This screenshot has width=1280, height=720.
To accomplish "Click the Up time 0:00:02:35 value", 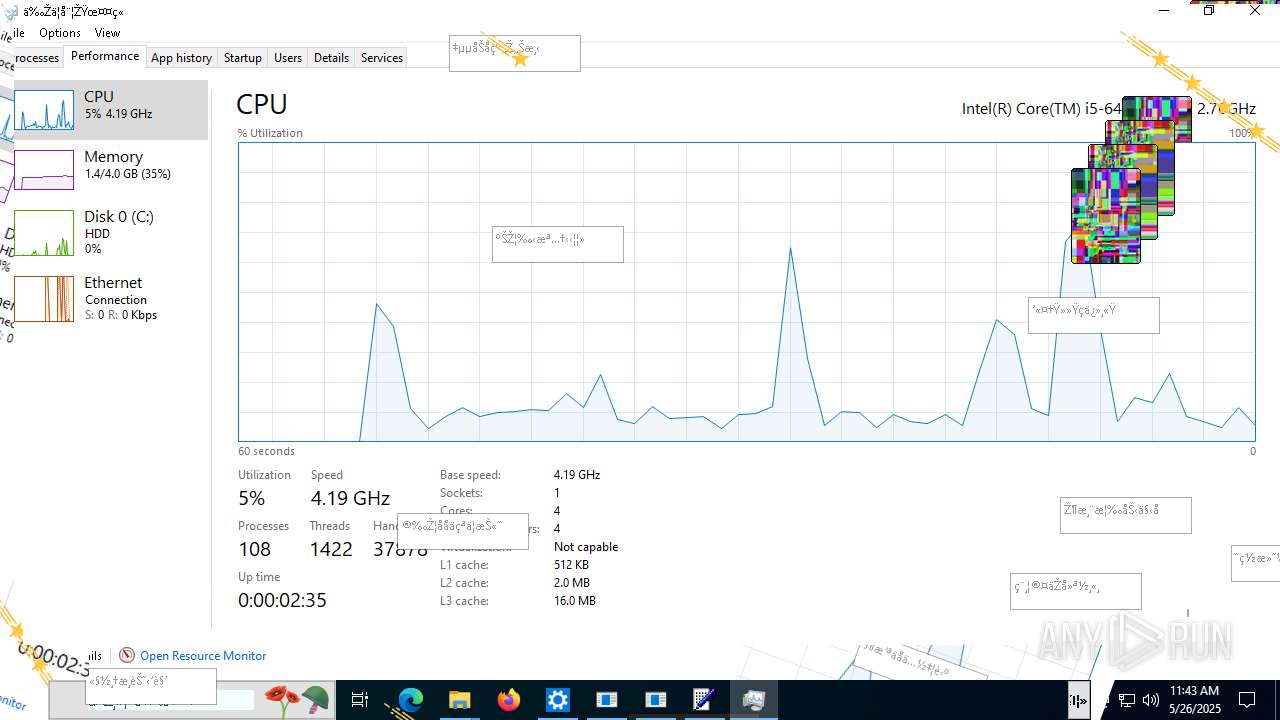I will coord(282,600).
